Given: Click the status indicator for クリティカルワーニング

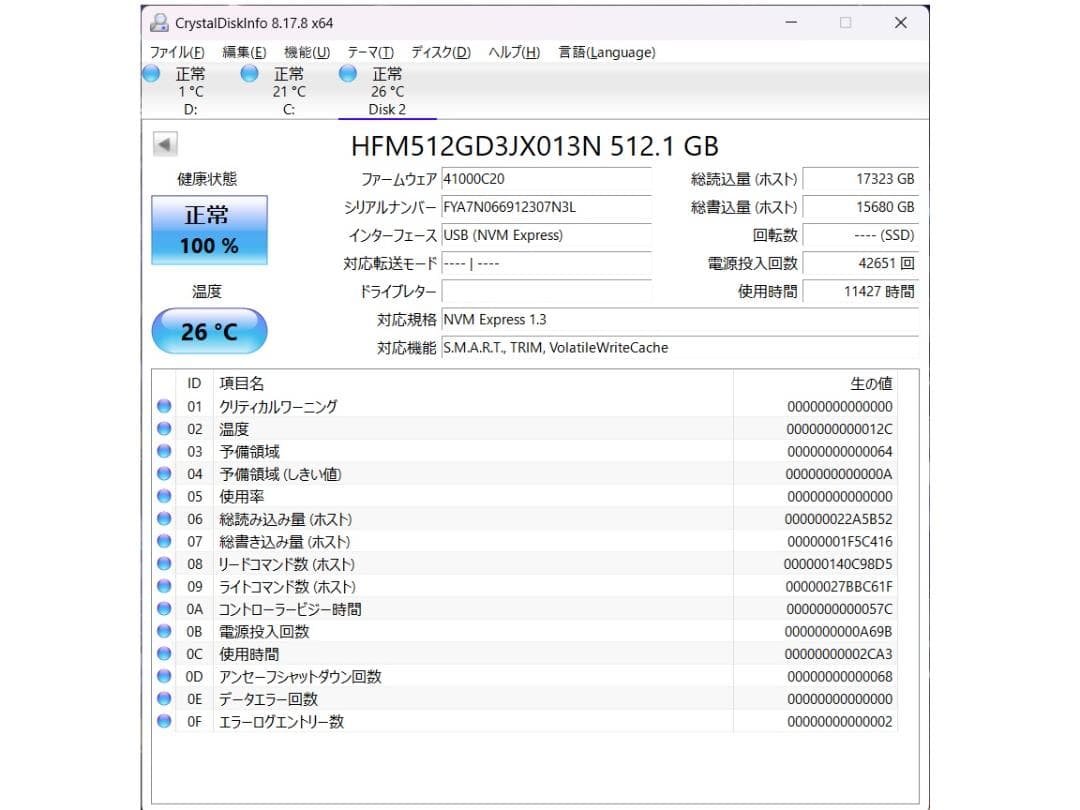Looking at the screenshot, I should (163, 406).
